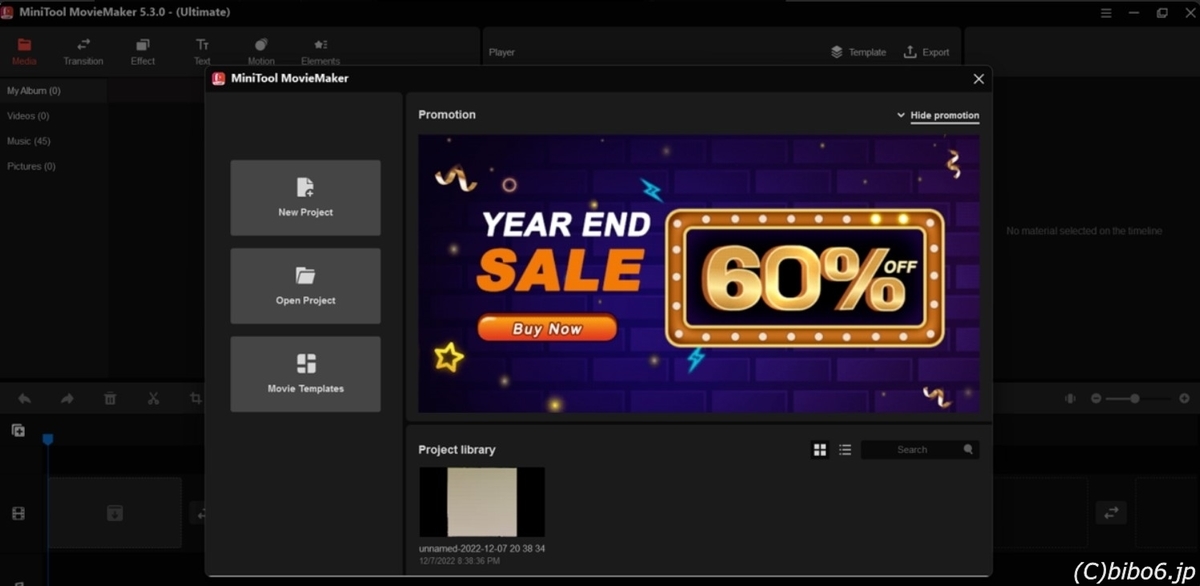Screen dimensions: 1200x586
Task: Click the Split scissors icon in timeline toolbar
Action: click(x=153, y=398)
